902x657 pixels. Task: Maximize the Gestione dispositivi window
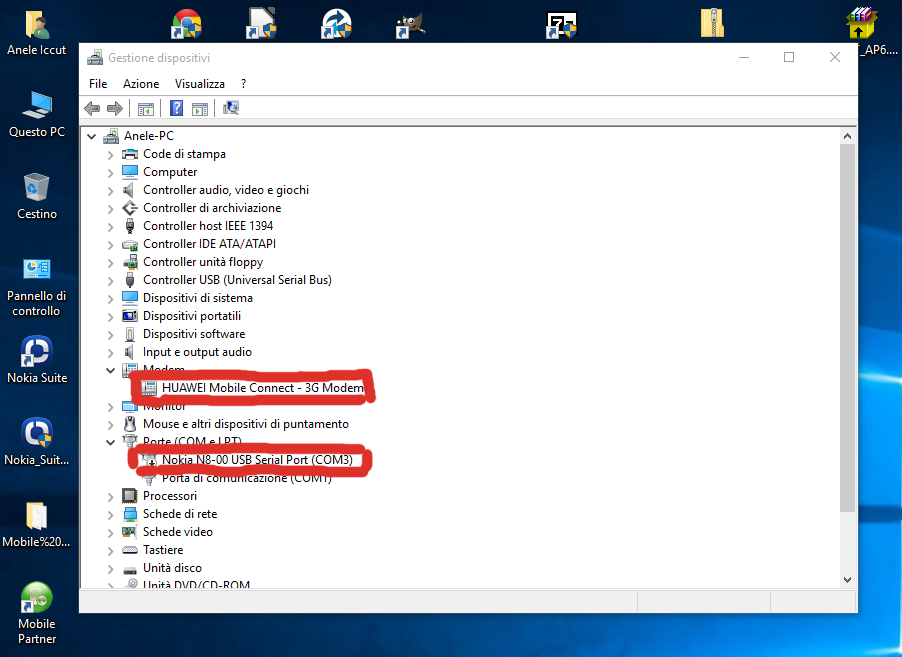coord(789,57)
